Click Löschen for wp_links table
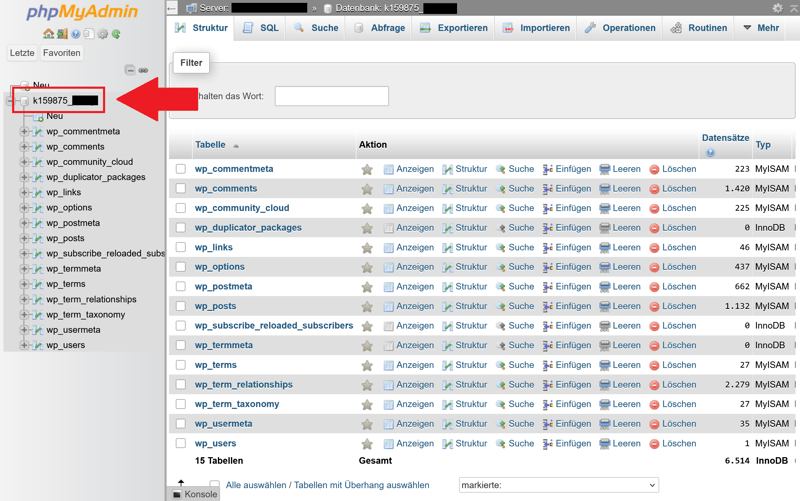The image size is (800, 501). click(x=672, y=247)
